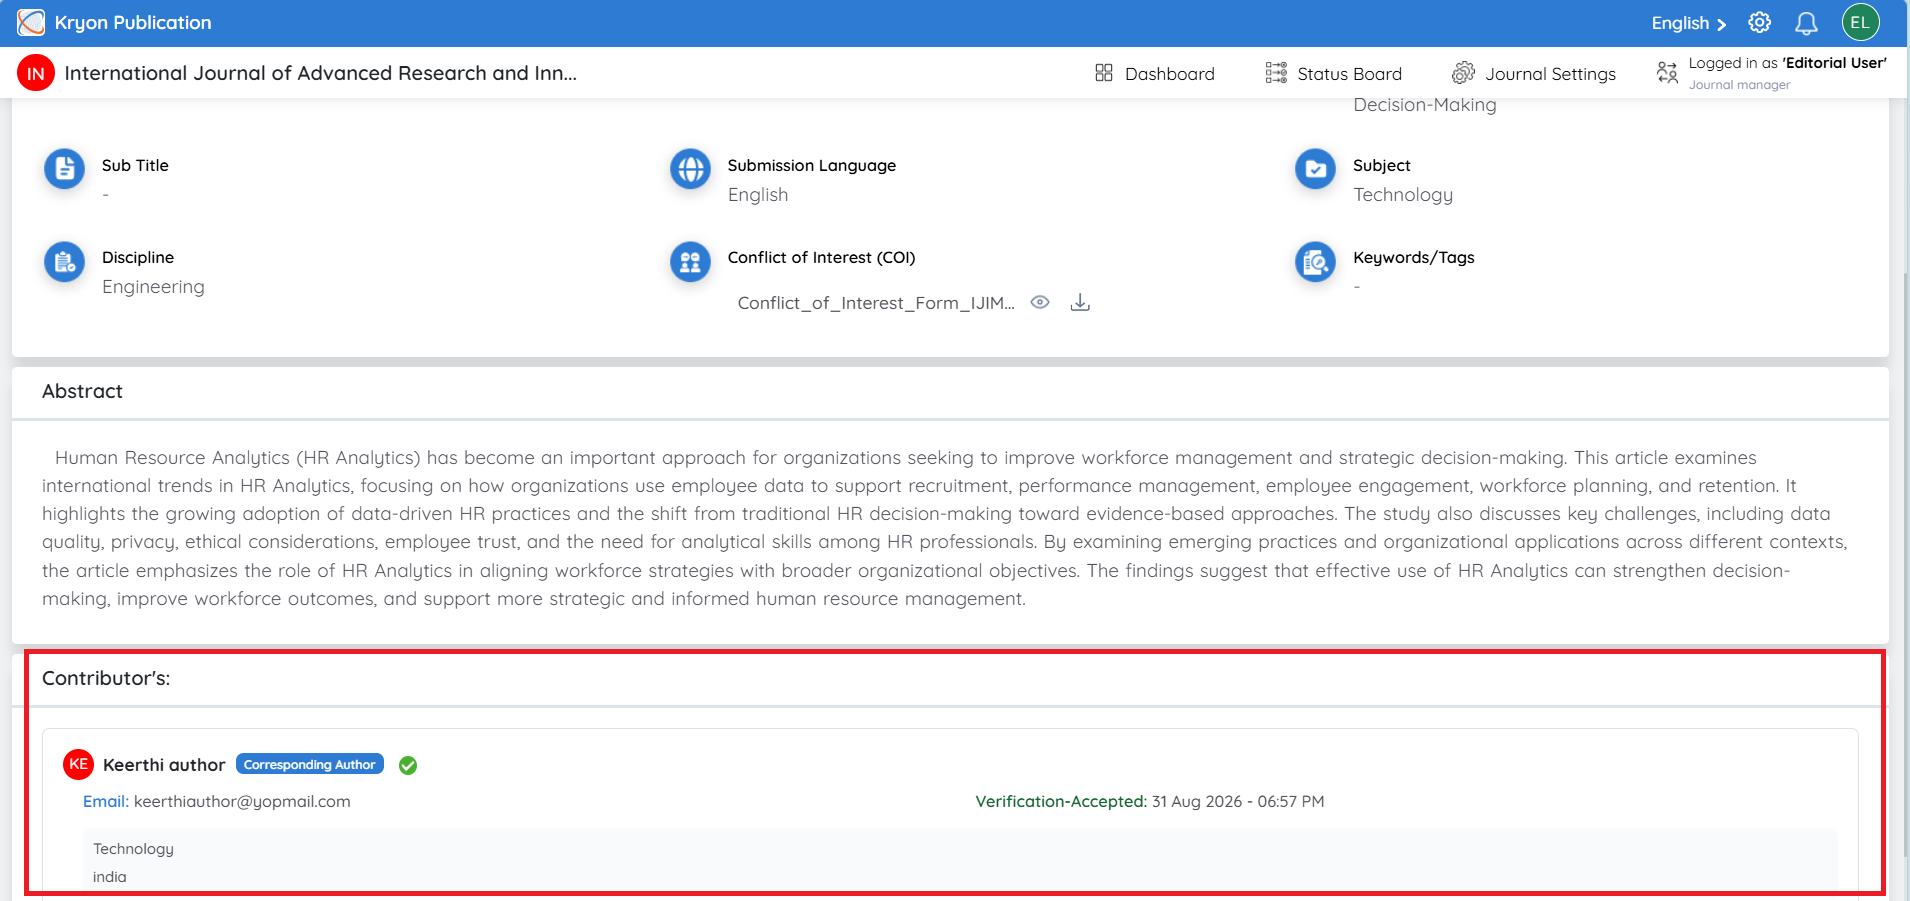
Task: Click the KE contributor avatar
Action: click(78, 764)
